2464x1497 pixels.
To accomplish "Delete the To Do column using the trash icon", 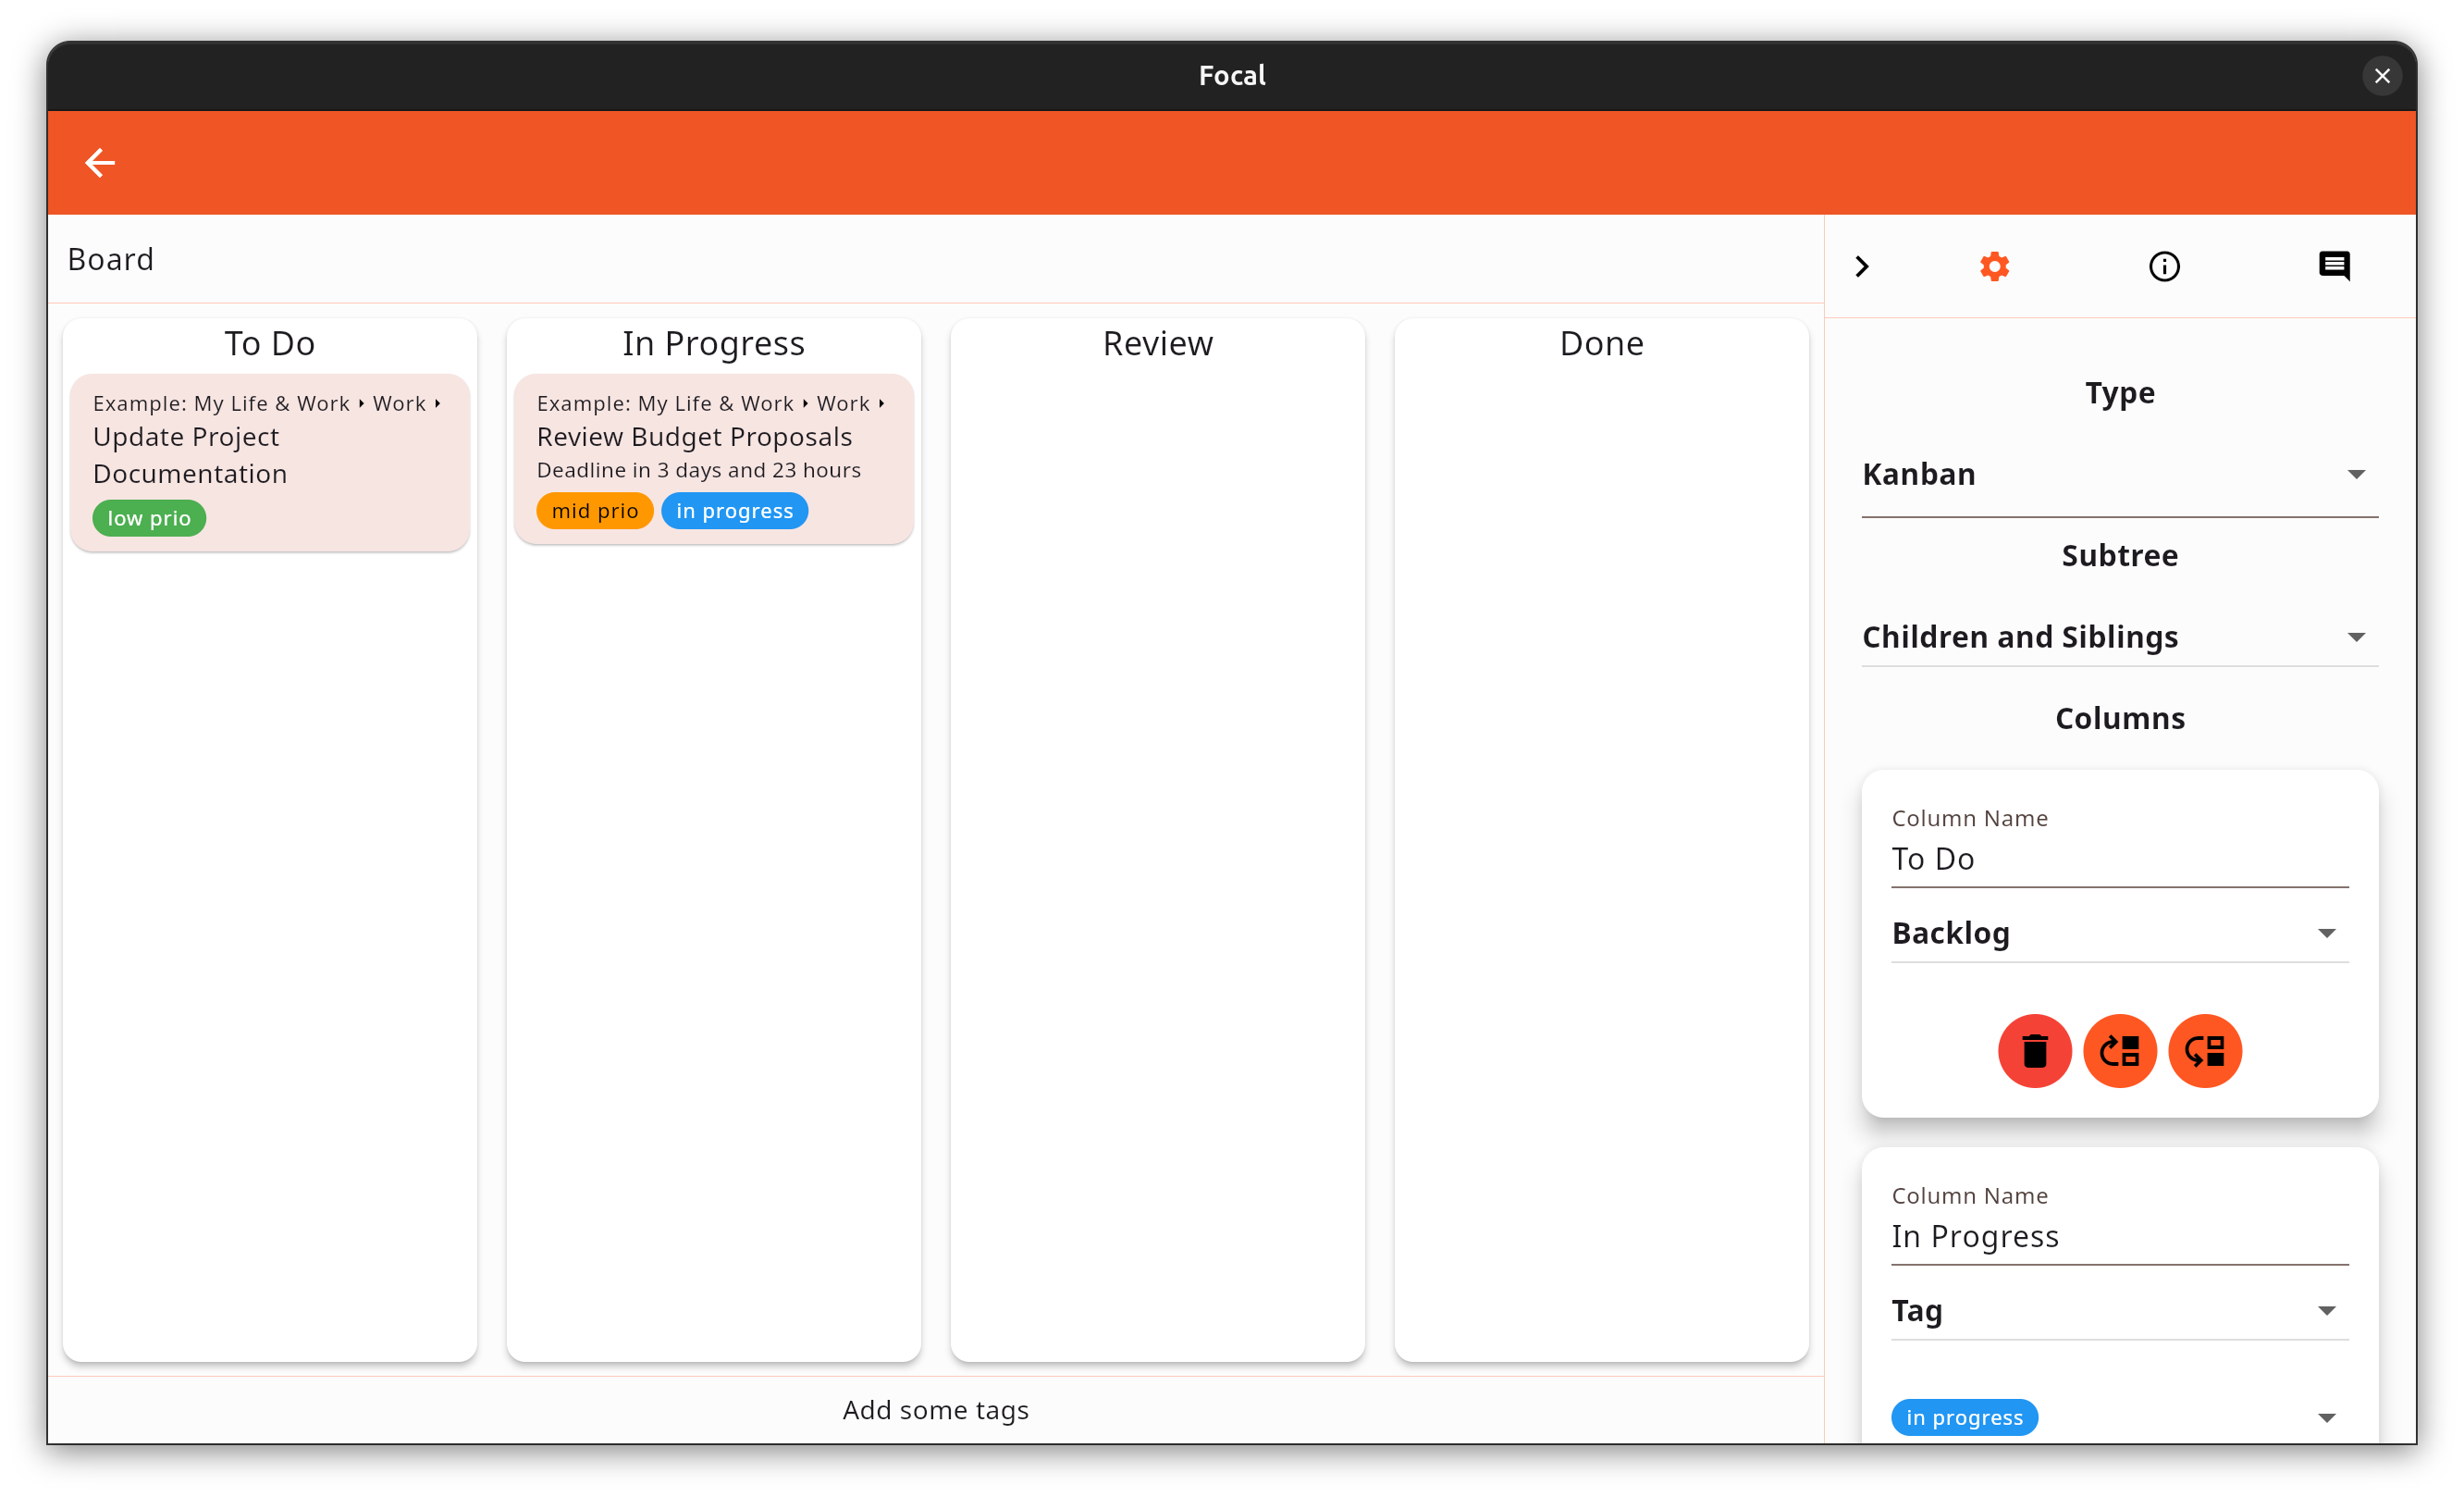I will tap(2035, 1050).
